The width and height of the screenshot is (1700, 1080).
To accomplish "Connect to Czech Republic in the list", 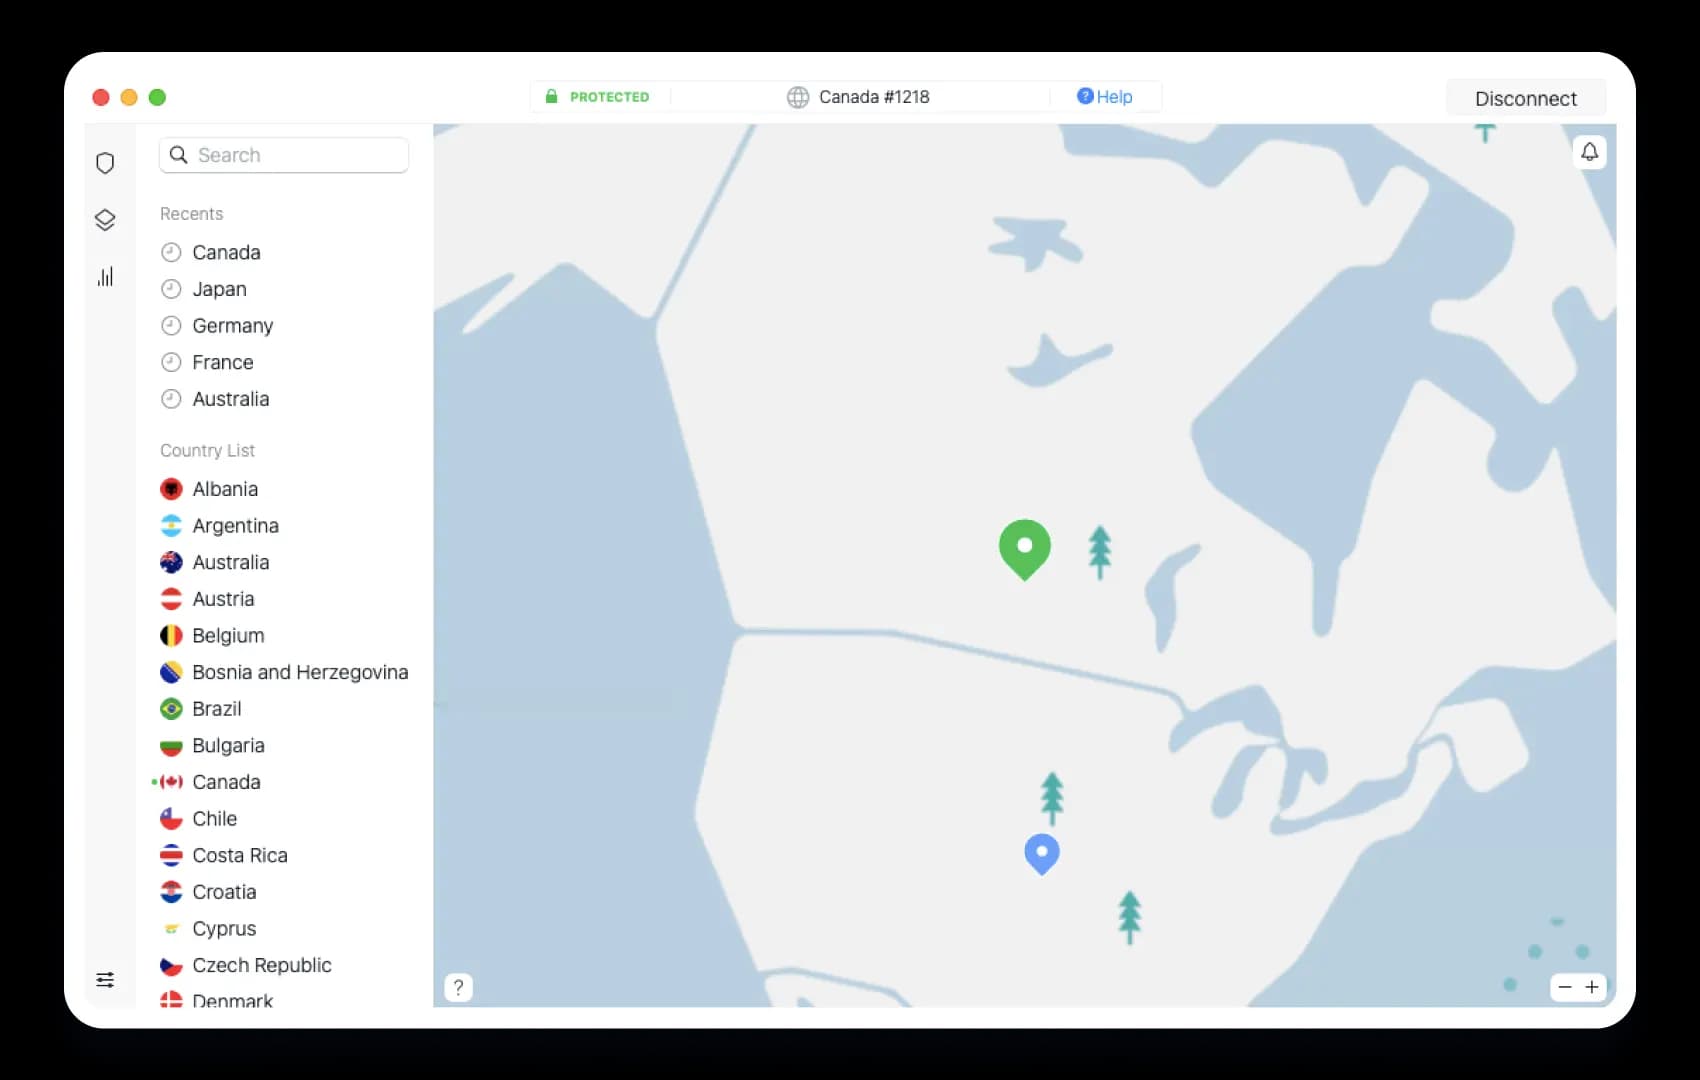I will [261, 965].
